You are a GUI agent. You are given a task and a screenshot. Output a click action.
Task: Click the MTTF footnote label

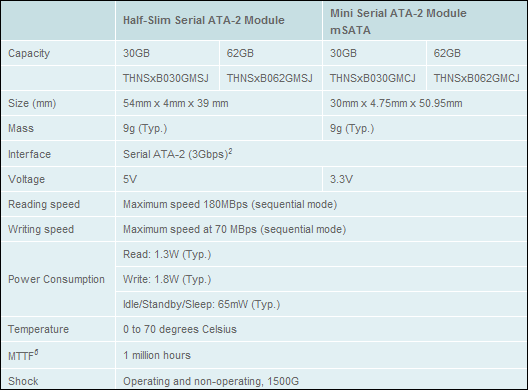pos(23,355)
